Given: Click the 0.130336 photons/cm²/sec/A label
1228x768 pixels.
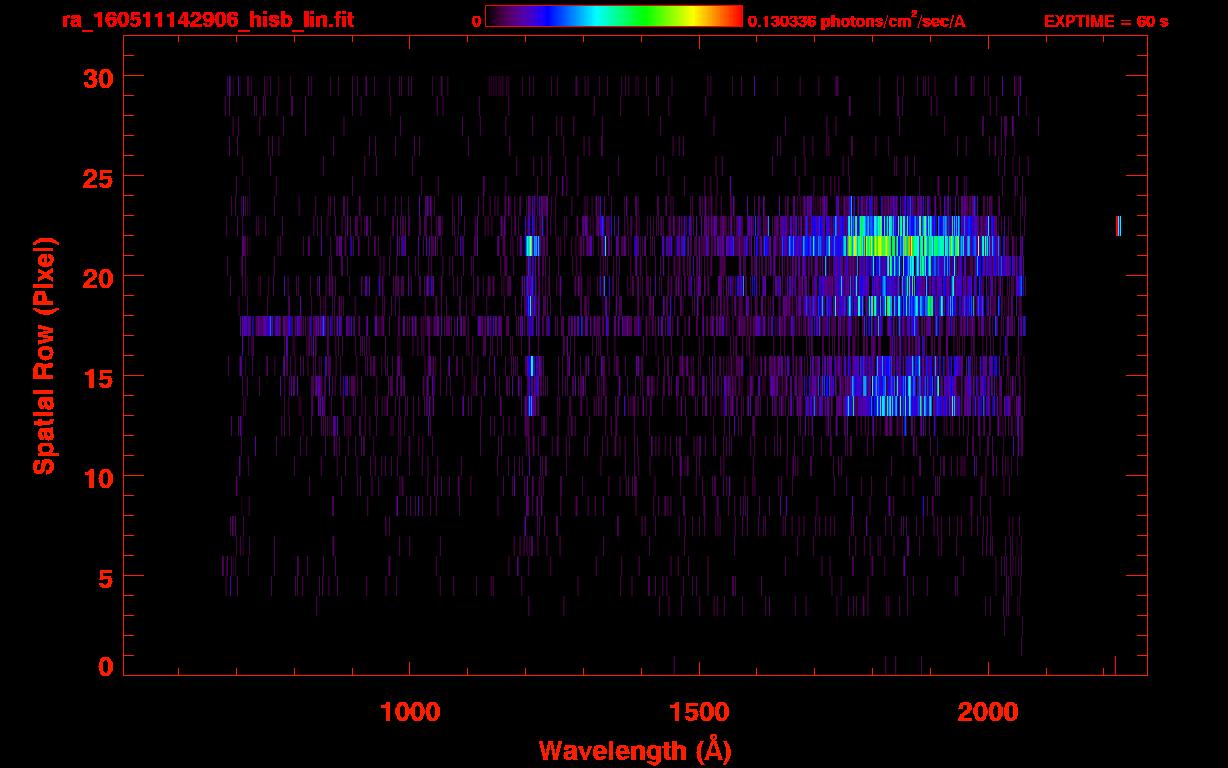Looking at the screenshot, I should click(857, 21).
